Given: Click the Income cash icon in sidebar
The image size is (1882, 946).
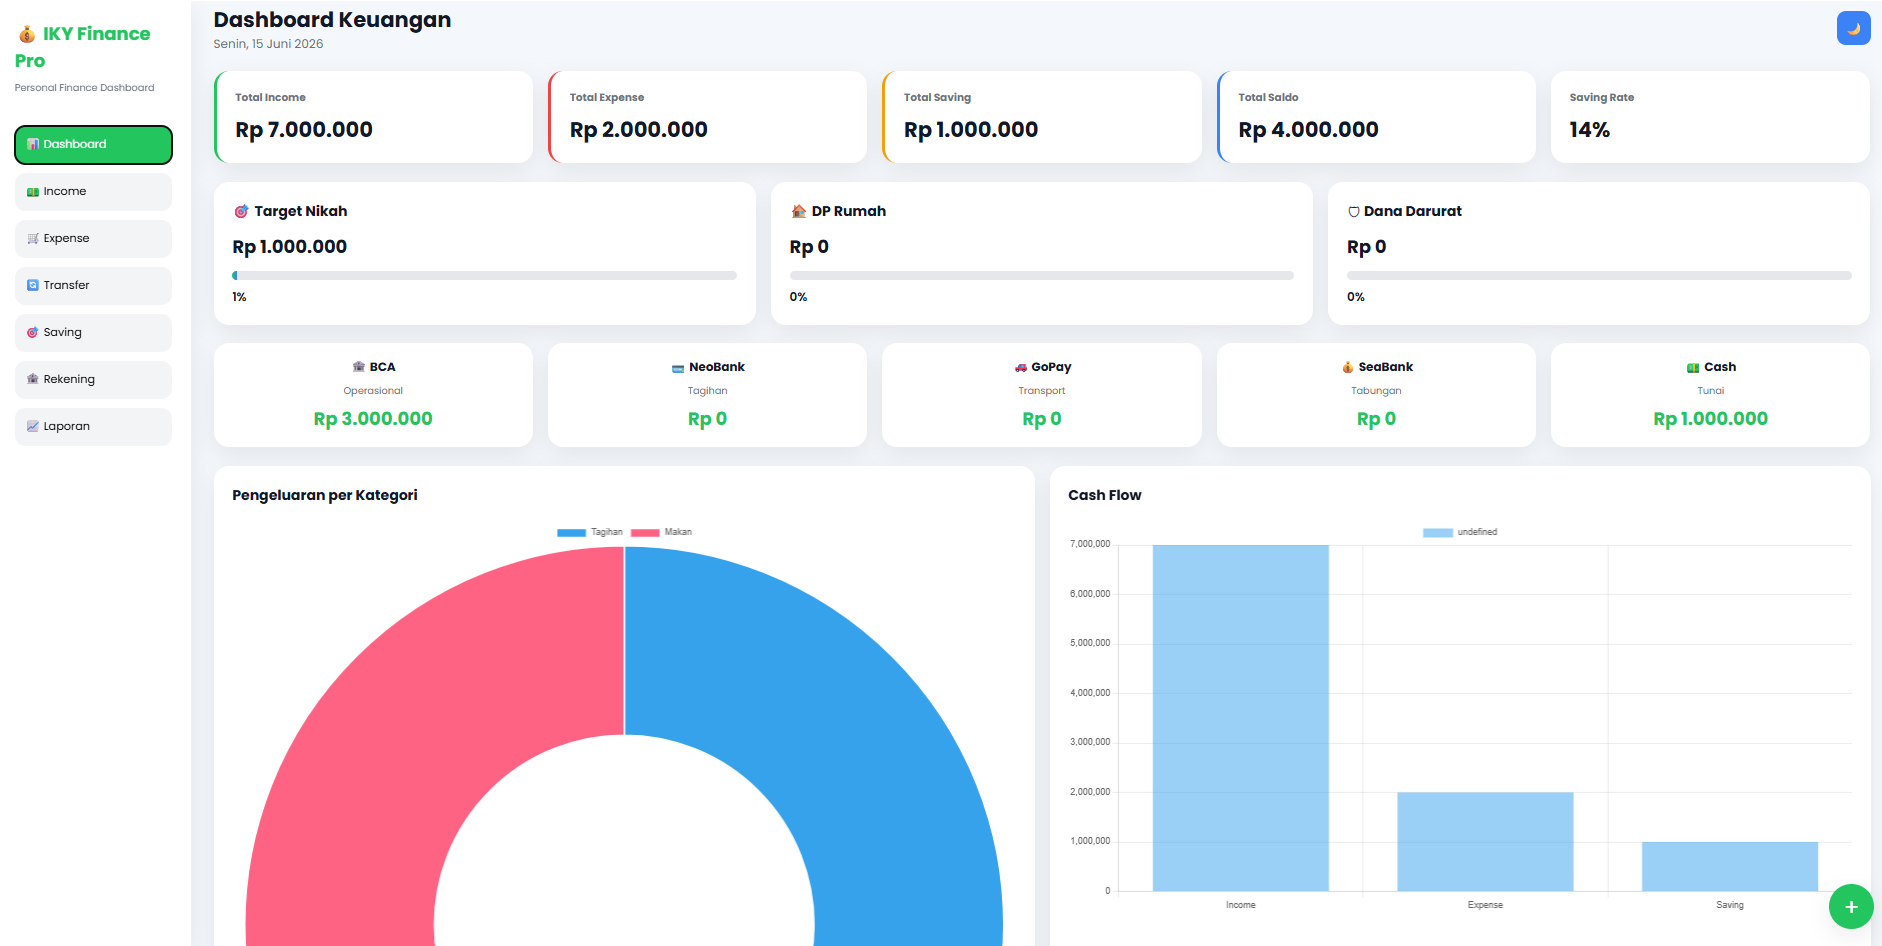Looking at the screenshot, I should (33, 191).
